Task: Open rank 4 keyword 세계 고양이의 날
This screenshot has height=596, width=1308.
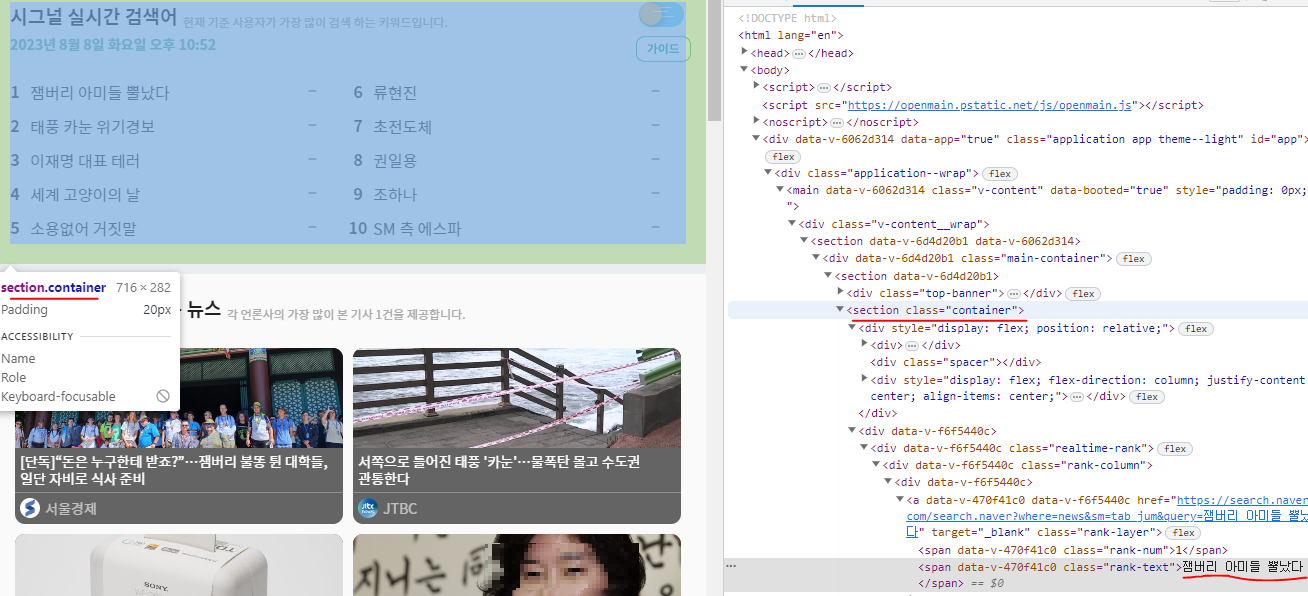Action: [x=85, y=194]
